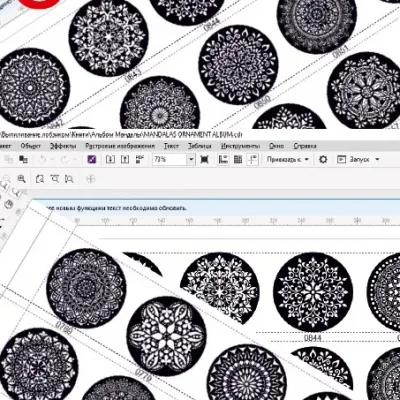Viewport: 400px width, 400px height.
Task: Open the dropdown arrow beside Запуск
Action: tap(377, 159)
